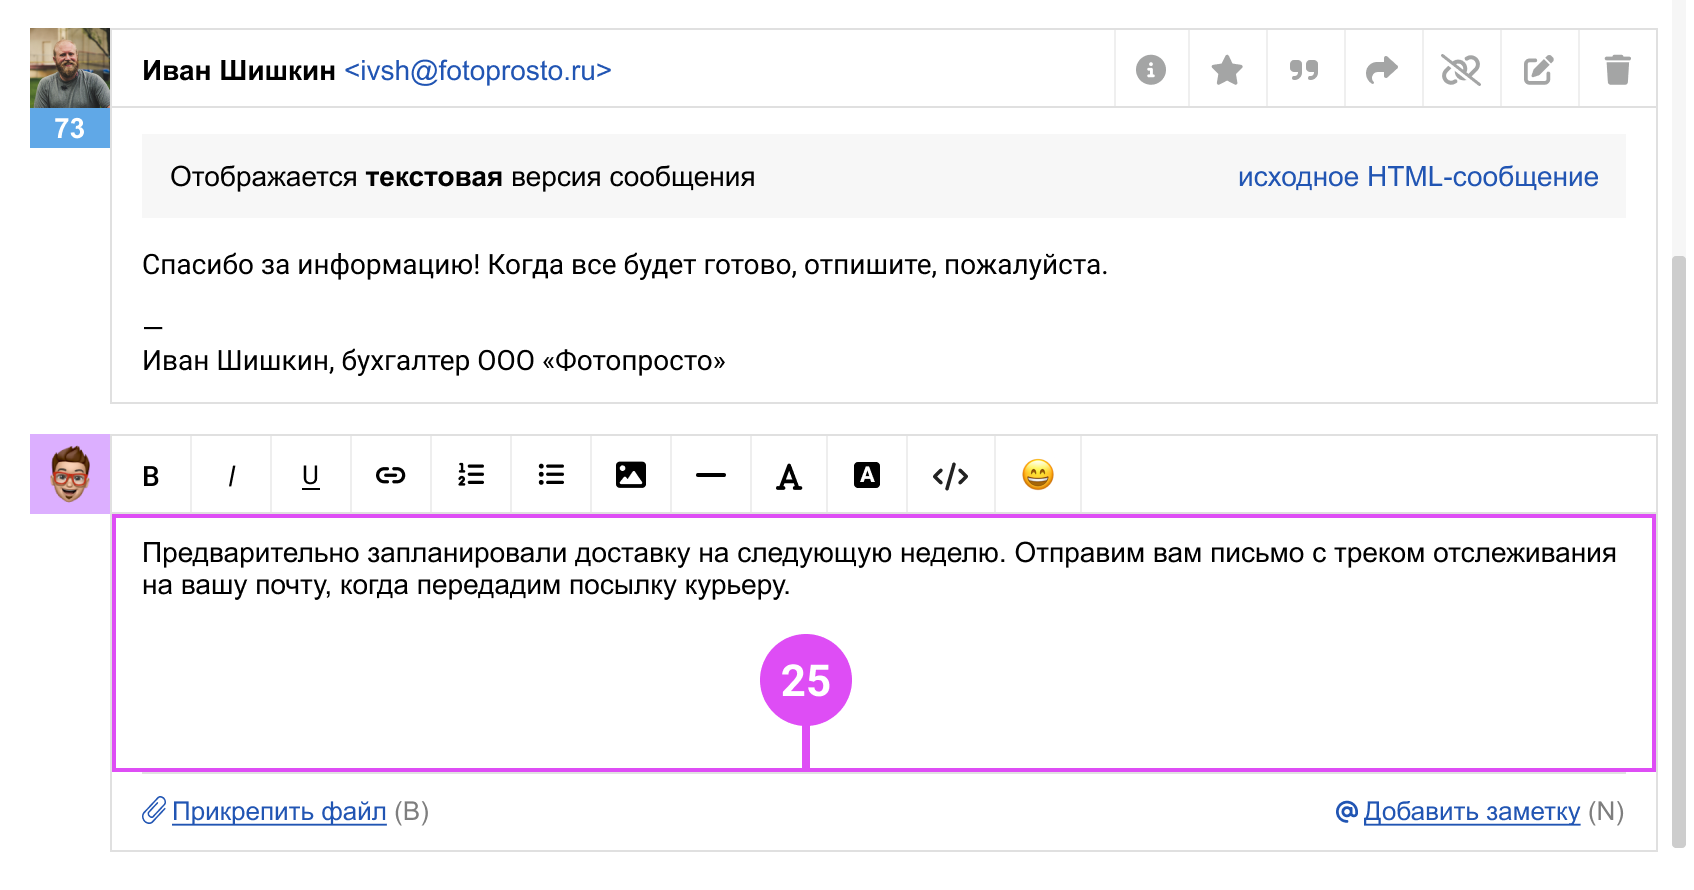Toggle underline formatting in reply editor
This screenshot has width=1694, height=890.
pos(311,476)
